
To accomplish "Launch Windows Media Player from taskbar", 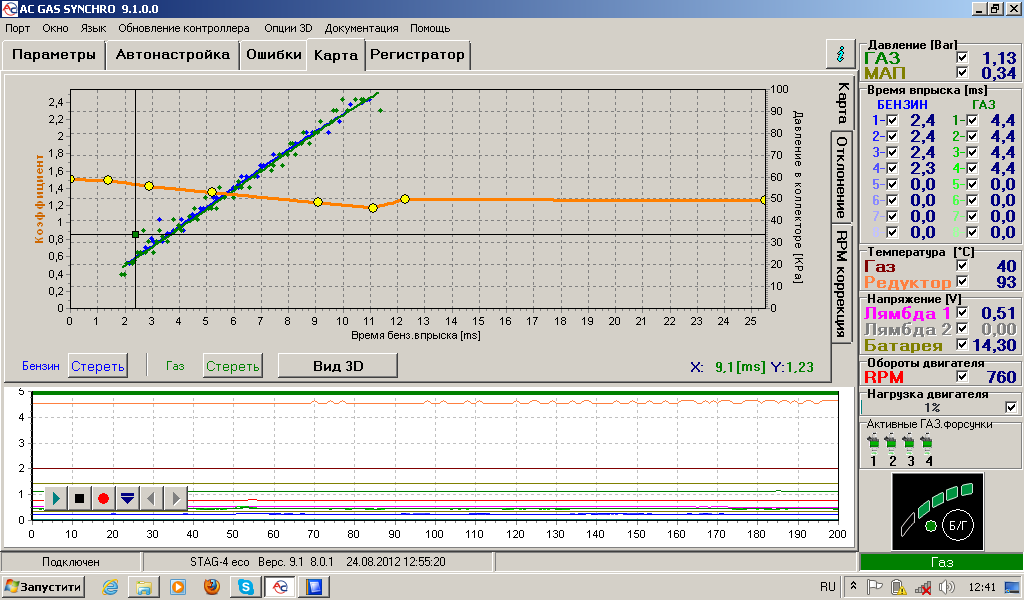I will tap(178, 587).
